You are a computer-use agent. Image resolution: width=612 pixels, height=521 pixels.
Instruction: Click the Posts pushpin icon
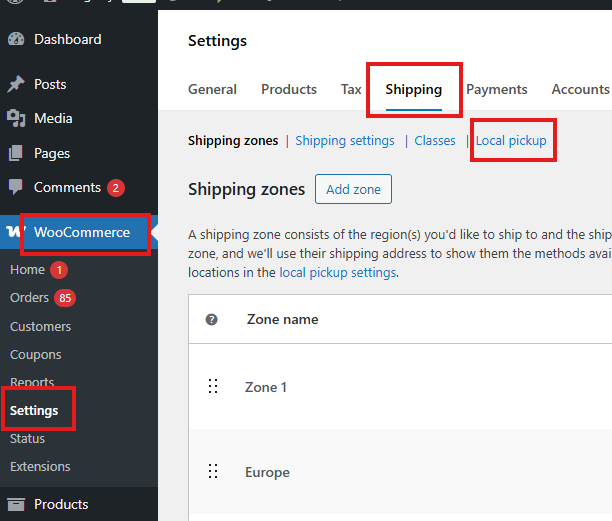[x=16, y=85]
